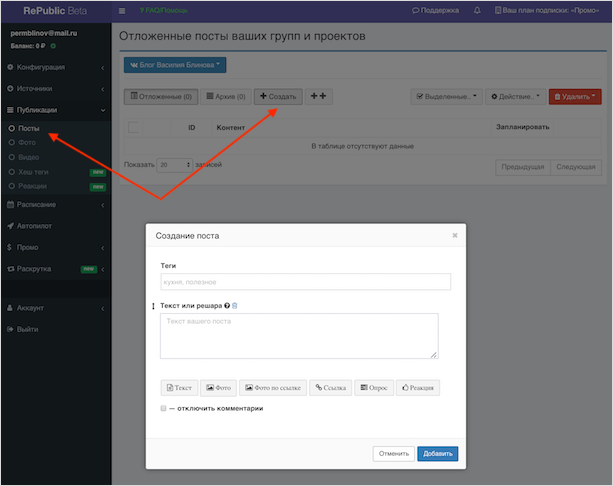This screenshot has height=486, width=613.
Task: Click into the Теги input field
Action: [x=305, y=282]
